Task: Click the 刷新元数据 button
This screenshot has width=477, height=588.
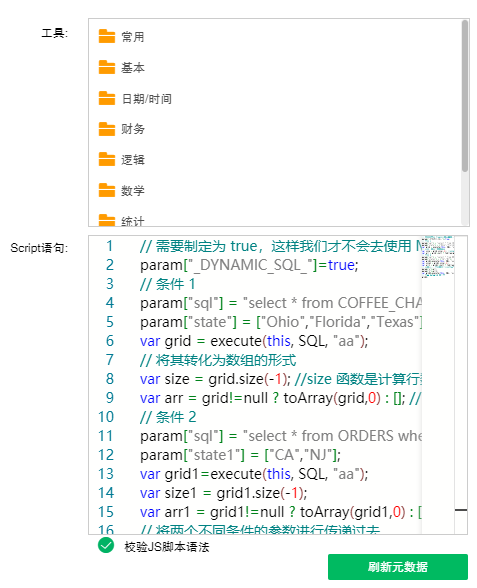Action: (x=398, y=567)
